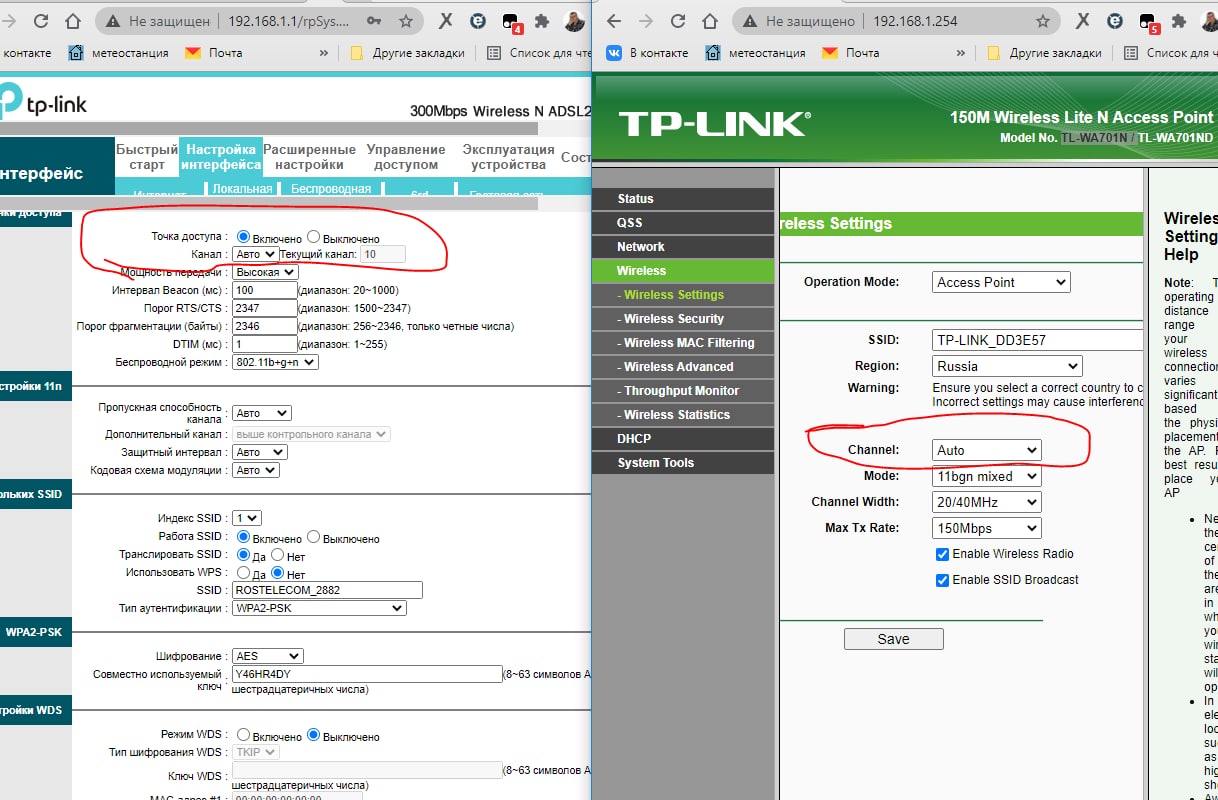Image resolution: width=1218 pixels, height=800 pixels.
Task: Open 'Беспроводной режим' 802.11b+g+n dropdown
Action: click(275, 362)
